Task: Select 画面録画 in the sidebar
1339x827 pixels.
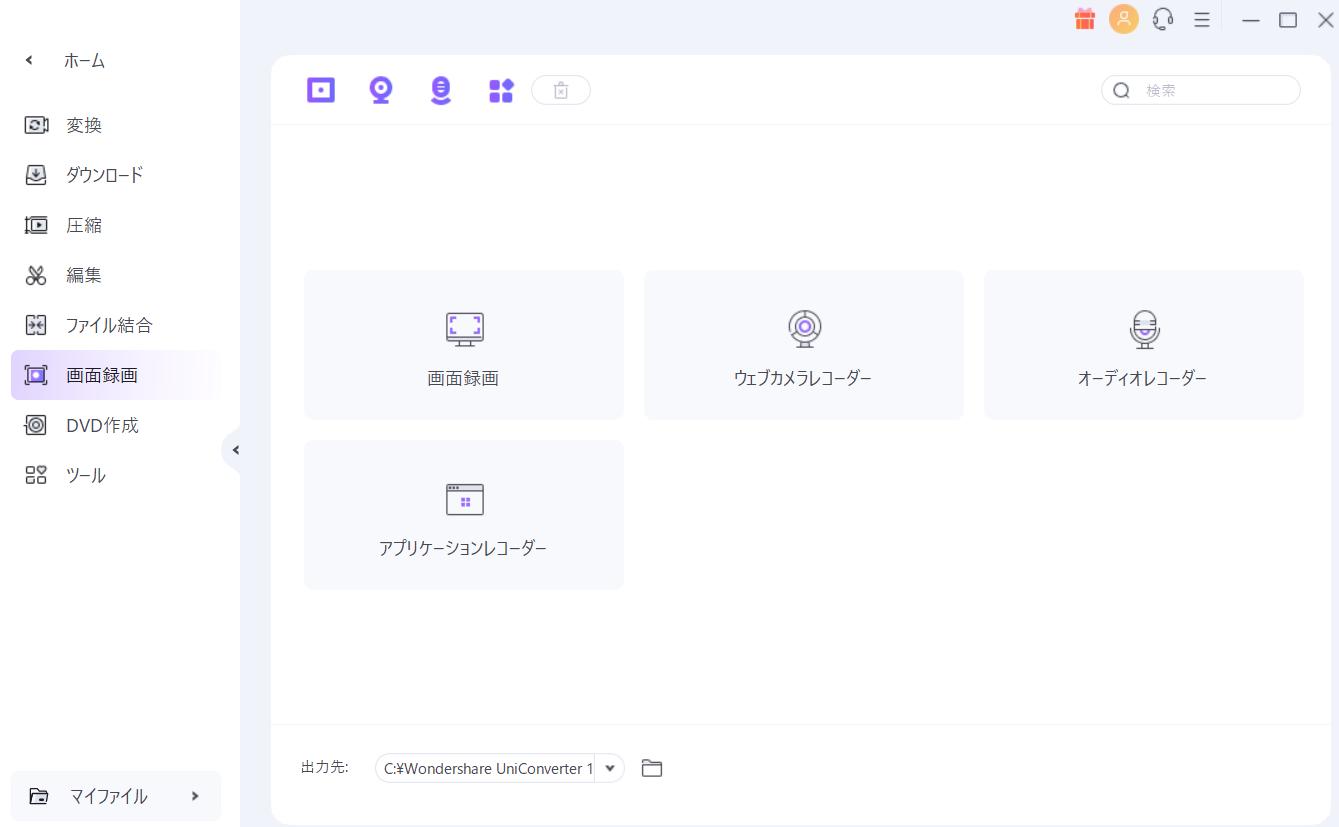Action: click(x=116, y=375)
